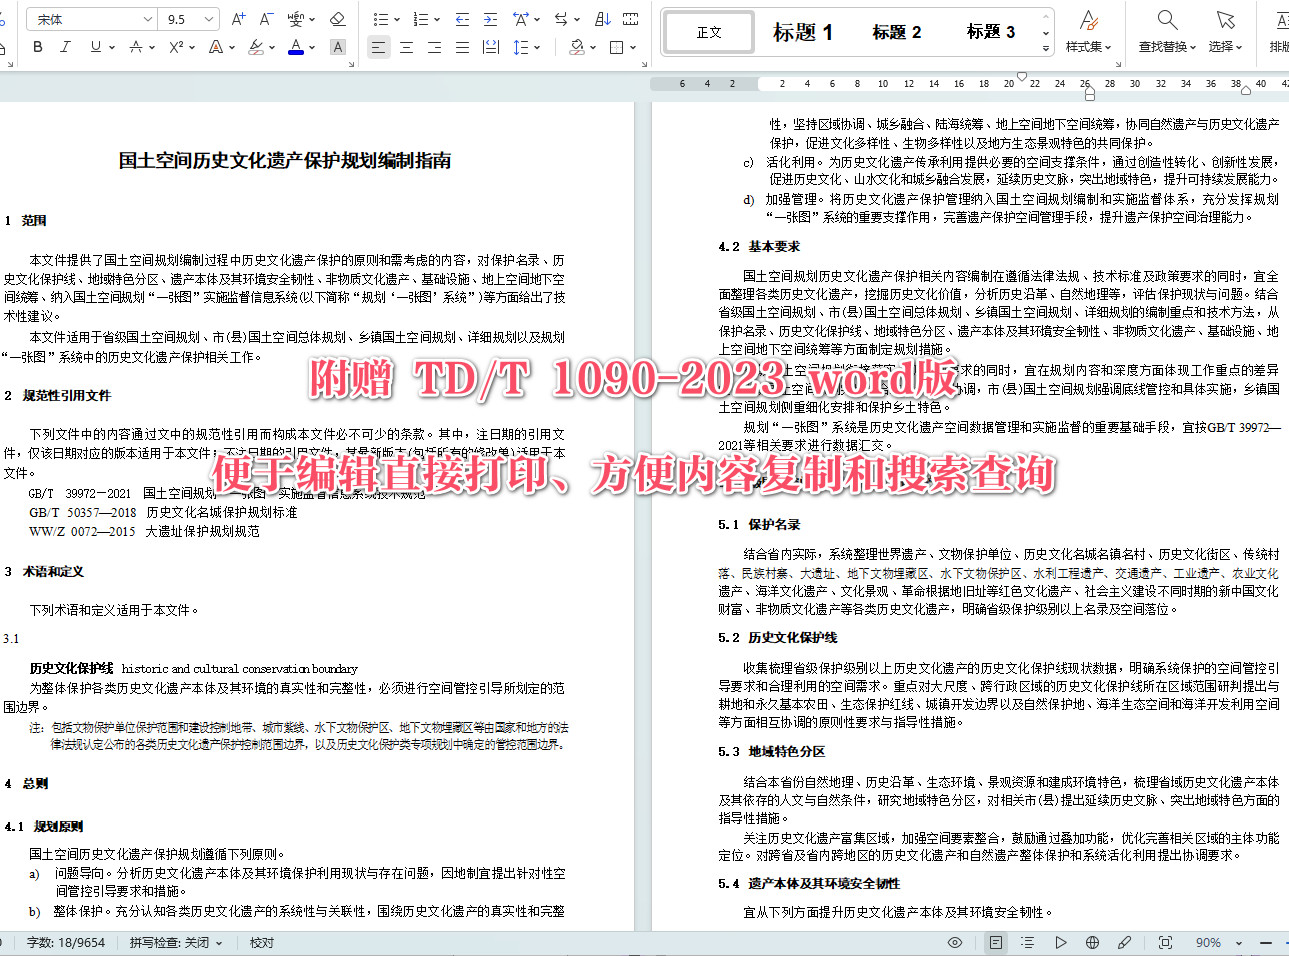Image resolution: width=1289 pixels, height=956 pixels.
Task: Apply strikethrough to text
Action: coord(135,47)
